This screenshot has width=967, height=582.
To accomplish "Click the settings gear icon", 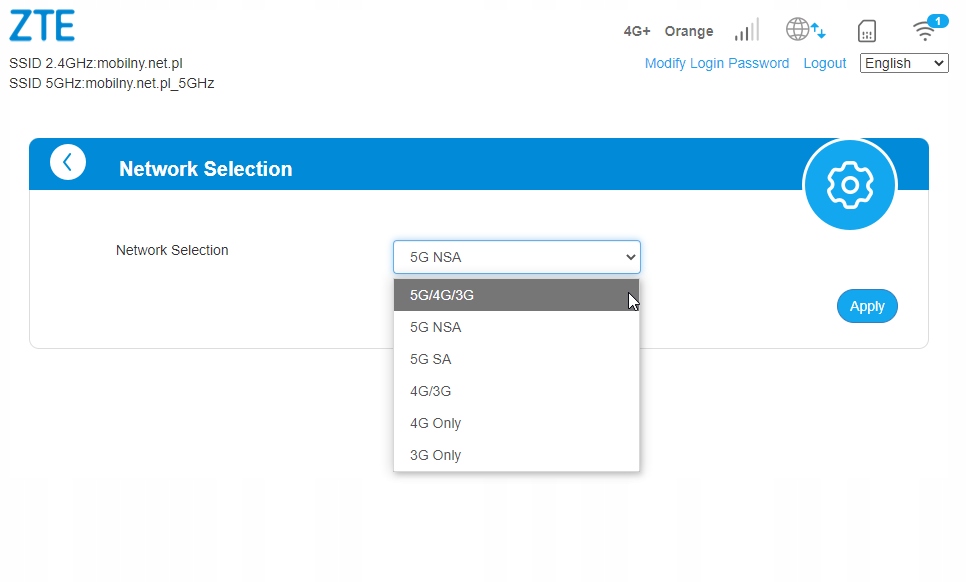I will 849,185.
